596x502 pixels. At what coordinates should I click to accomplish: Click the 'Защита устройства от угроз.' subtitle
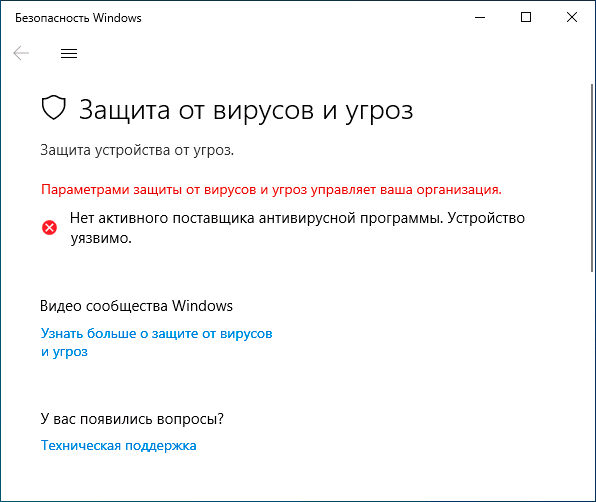pyautogui.click(x=137, y=150)
